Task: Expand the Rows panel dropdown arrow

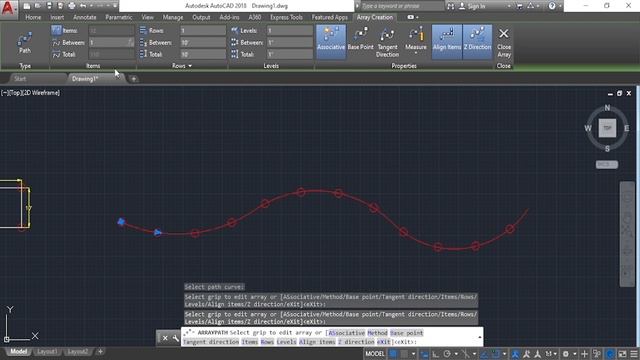Action: click(190, 66)
